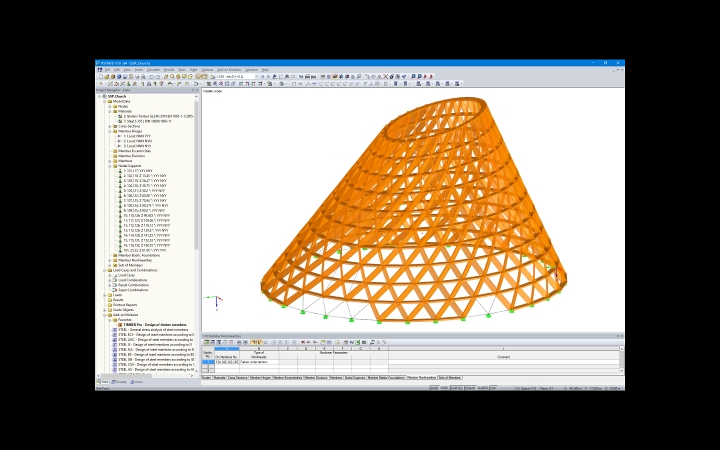Open the File menu
The image size is (720, 450).
click(x=107, y=70)
